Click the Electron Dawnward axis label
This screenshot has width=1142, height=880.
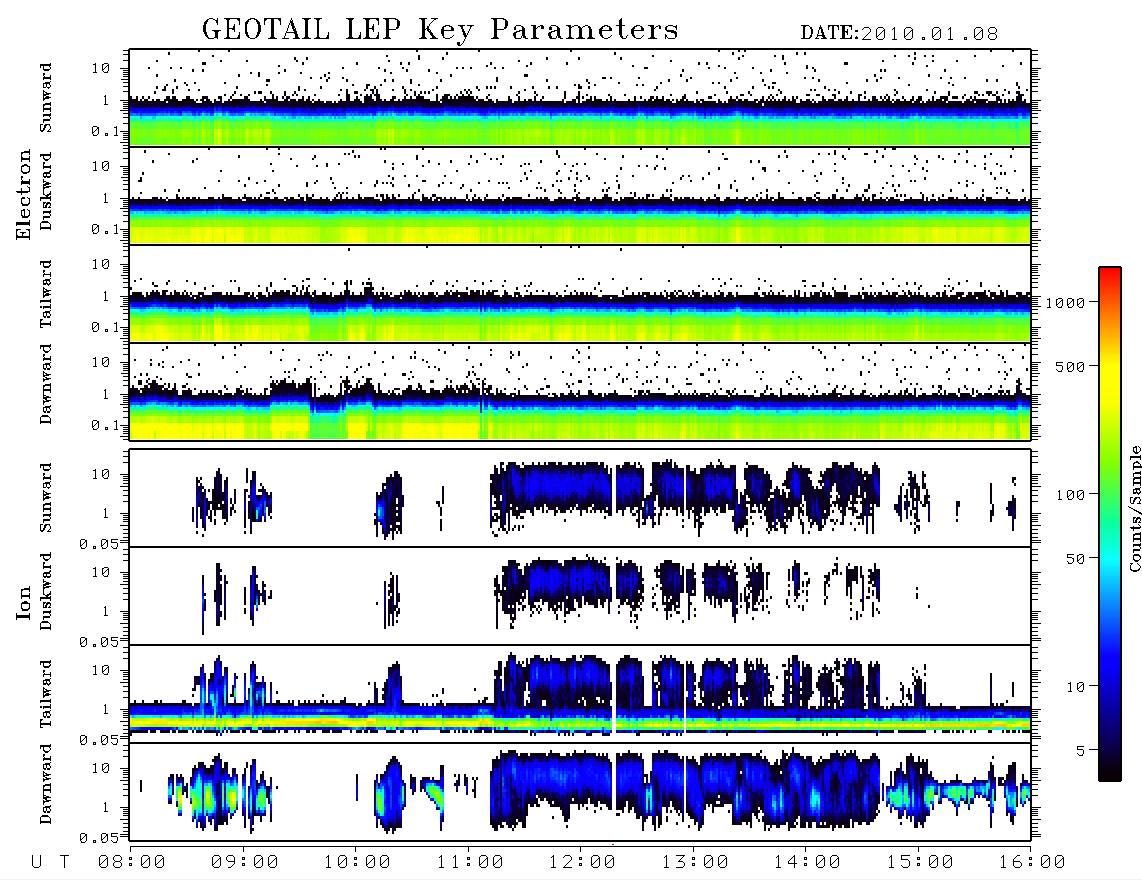click(45, 385)
